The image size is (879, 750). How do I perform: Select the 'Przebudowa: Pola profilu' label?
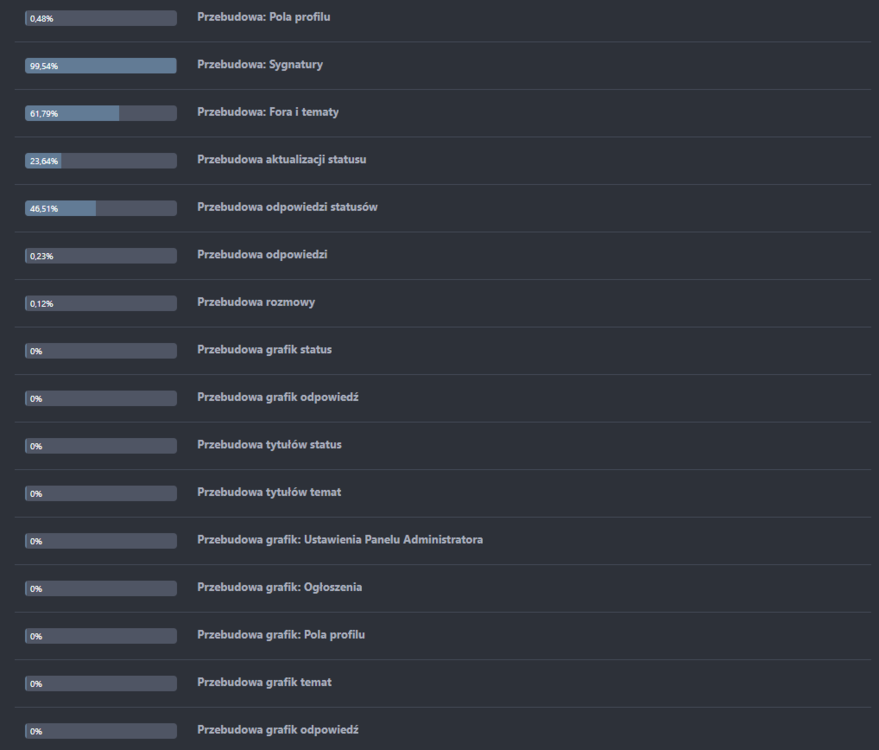[263, 17]
